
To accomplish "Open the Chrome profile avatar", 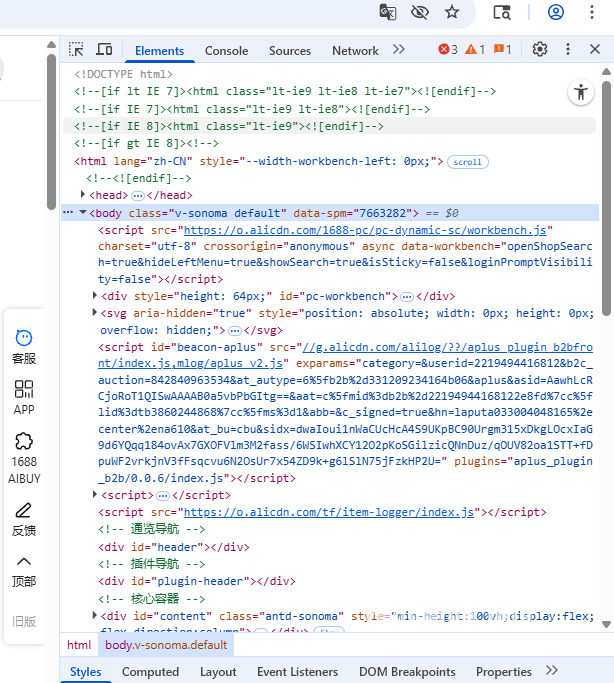I will point(556,12).
